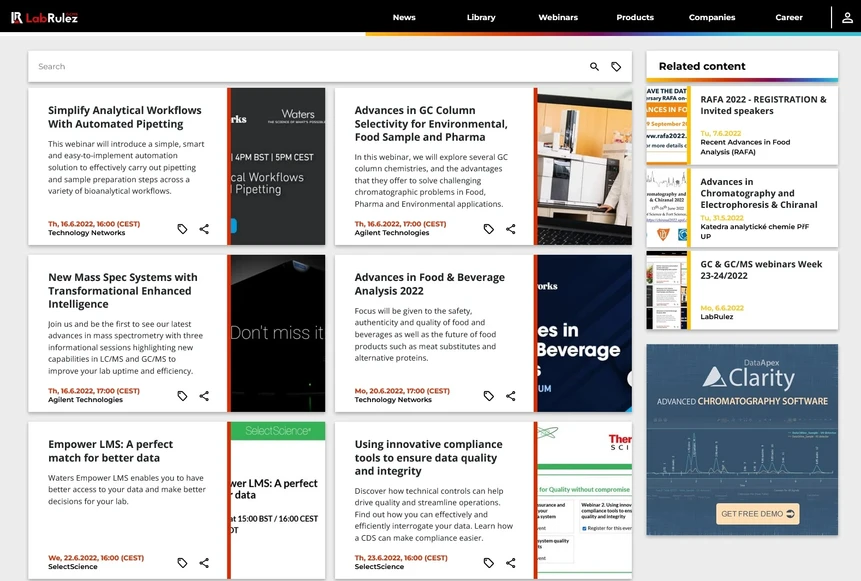Open the Career page
The image size is (861, 581).
789,18
